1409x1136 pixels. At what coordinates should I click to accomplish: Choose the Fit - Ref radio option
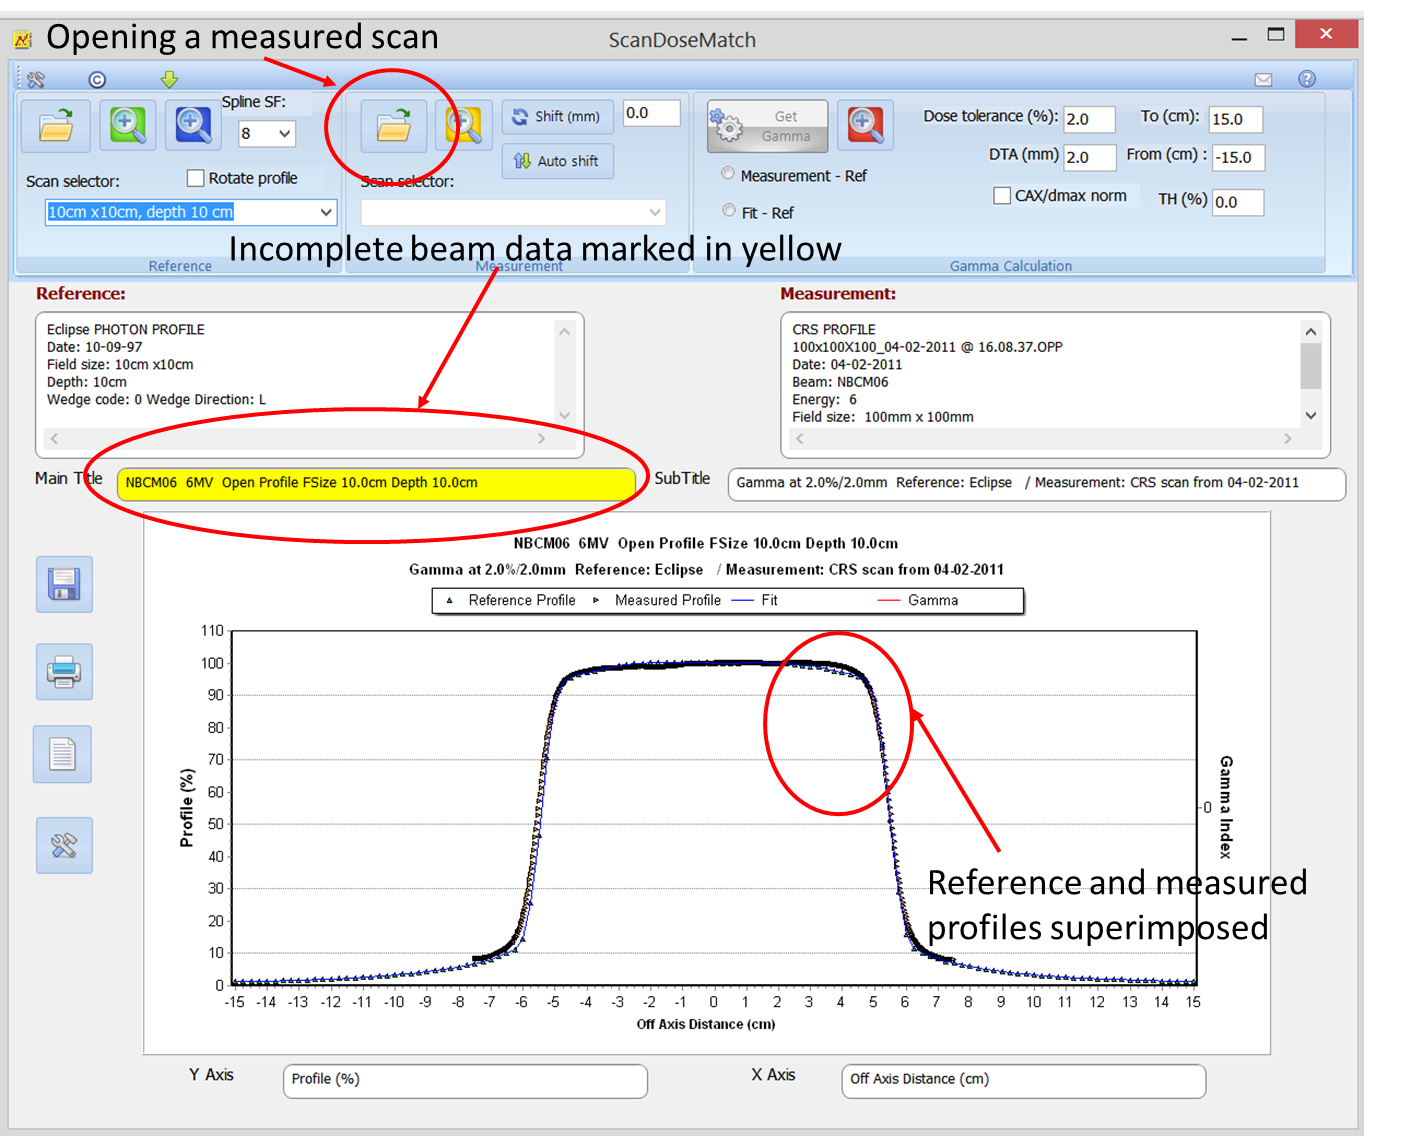pyautogui.click(x=729, y=211)
